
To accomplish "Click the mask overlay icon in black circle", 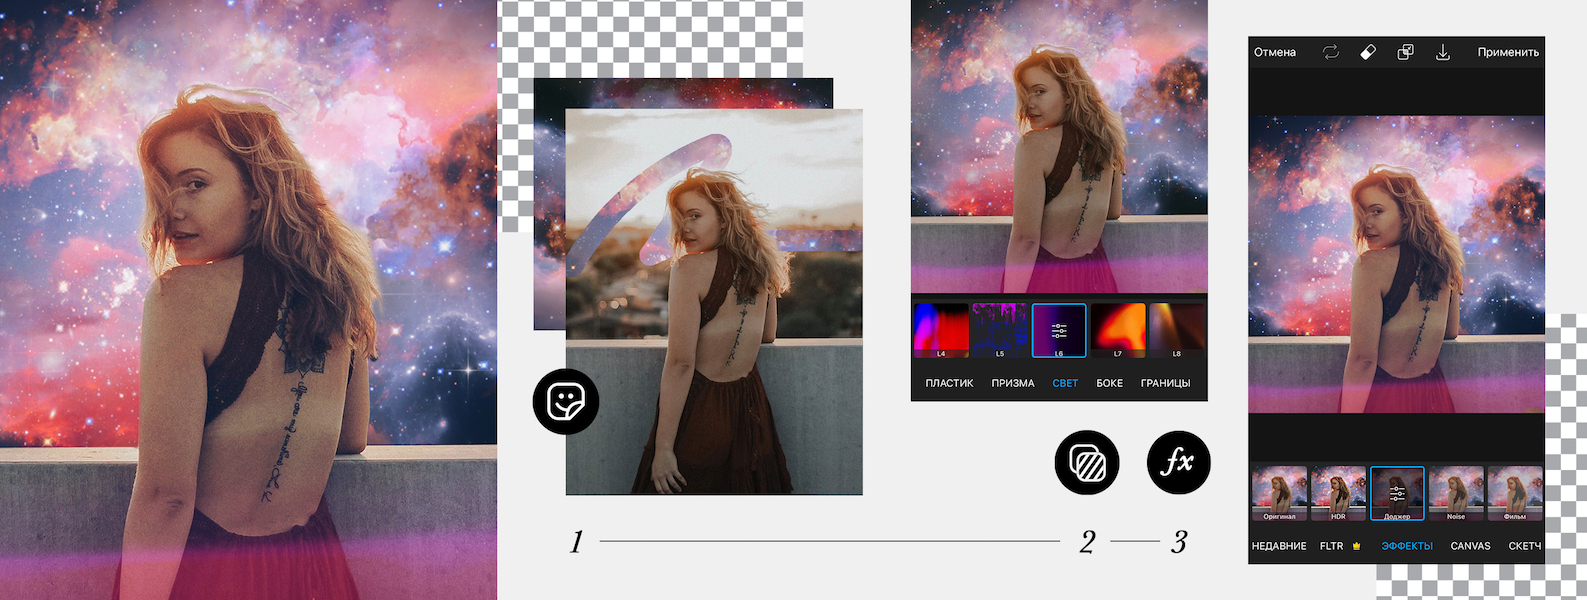I will click(x=1087, y=463).
